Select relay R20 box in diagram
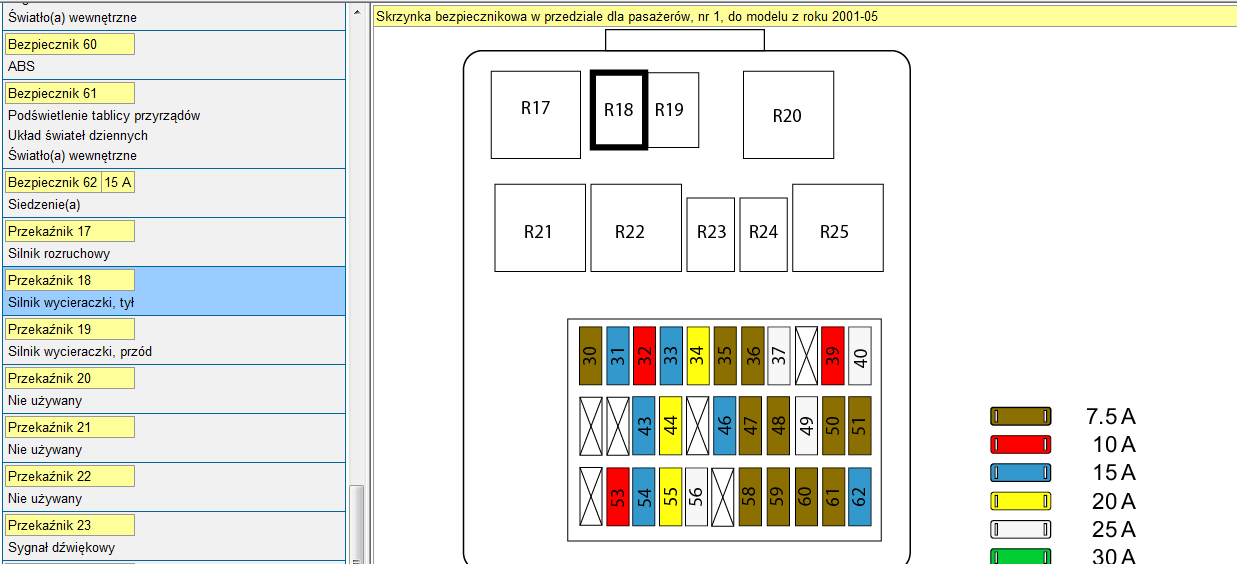1237x564 pixels. [x=788, y=115]
